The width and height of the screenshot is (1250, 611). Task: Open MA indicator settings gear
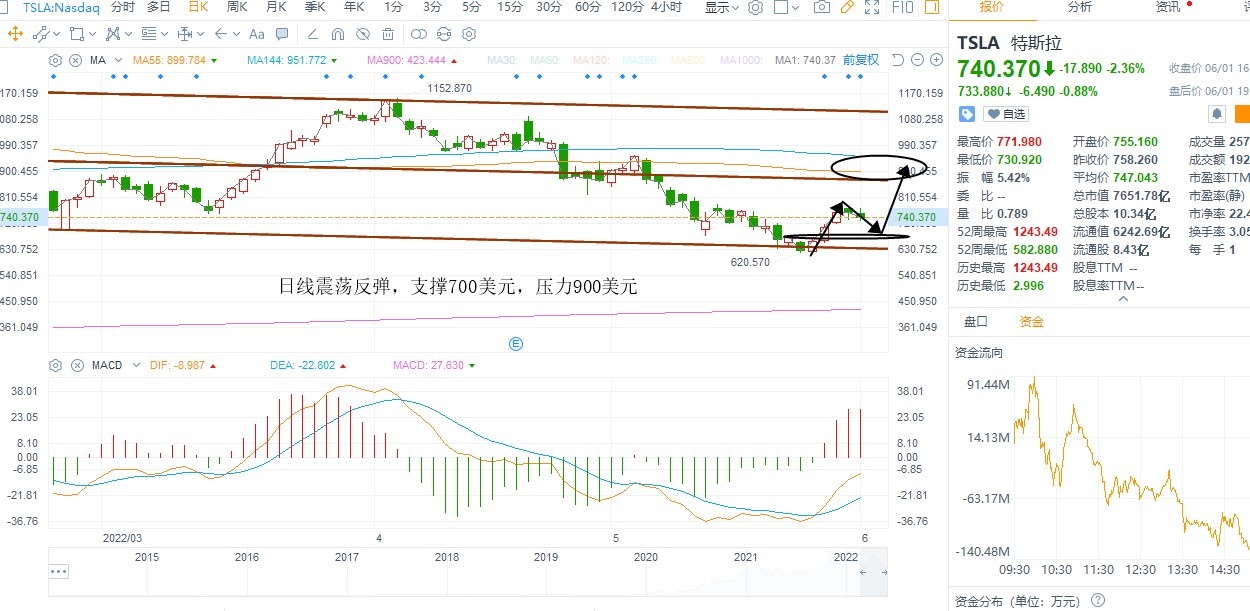click(55, 60)
